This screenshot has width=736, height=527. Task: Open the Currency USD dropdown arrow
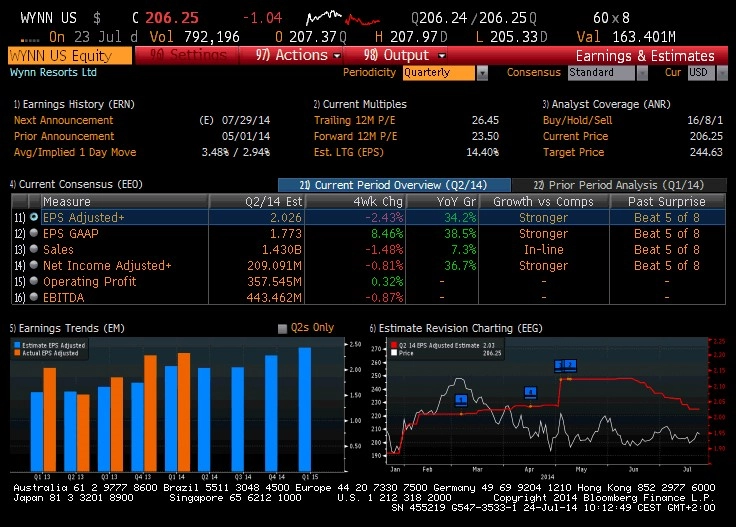coord(722,73)
